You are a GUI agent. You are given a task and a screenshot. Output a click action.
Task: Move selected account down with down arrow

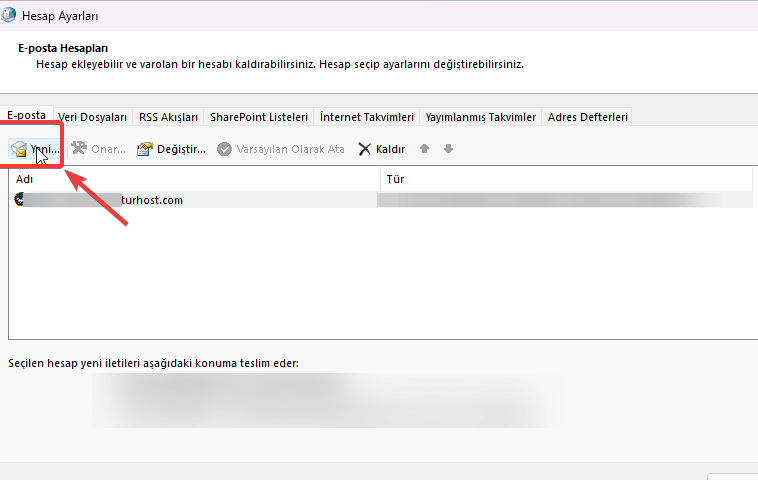[x=448, y=149]
